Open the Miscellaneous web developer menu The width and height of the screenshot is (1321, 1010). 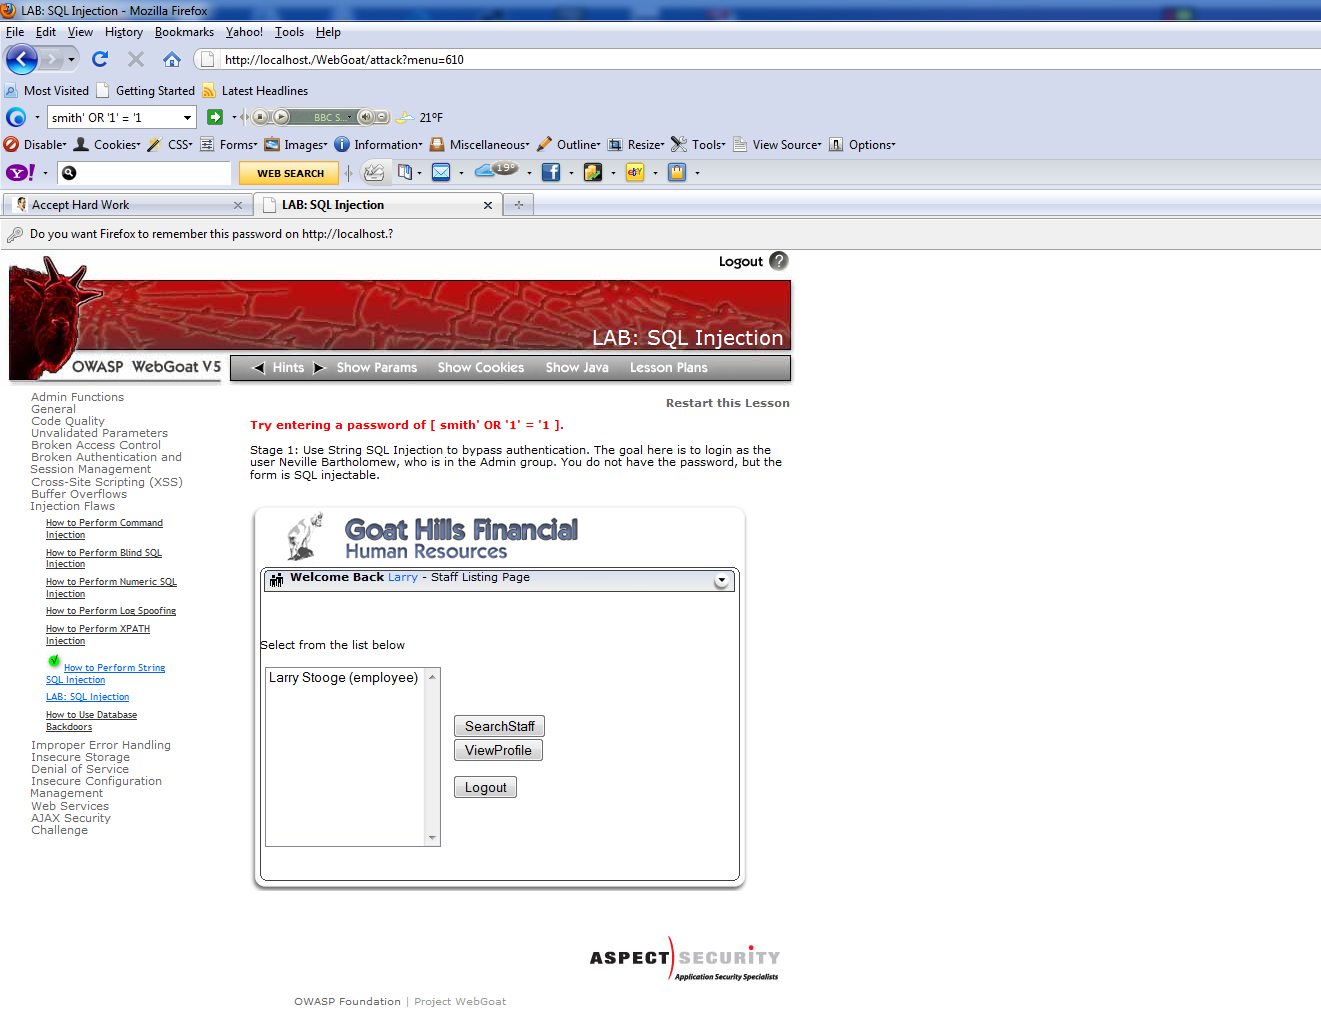(x=480, y=144)
